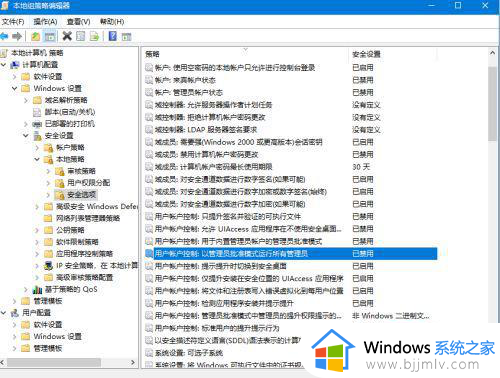The width and height of the screenshot is (500, 378).
Task: Open the 文件(F) menu
Action: click(x=13, y=22)
